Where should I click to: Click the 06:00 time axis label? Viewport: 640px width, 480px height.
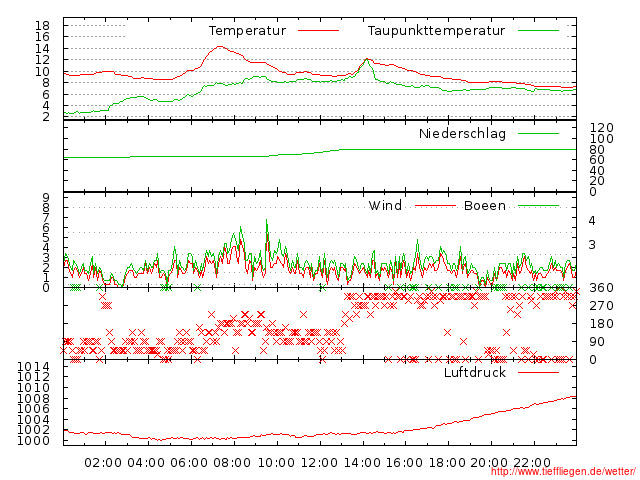tap(189, 463)
